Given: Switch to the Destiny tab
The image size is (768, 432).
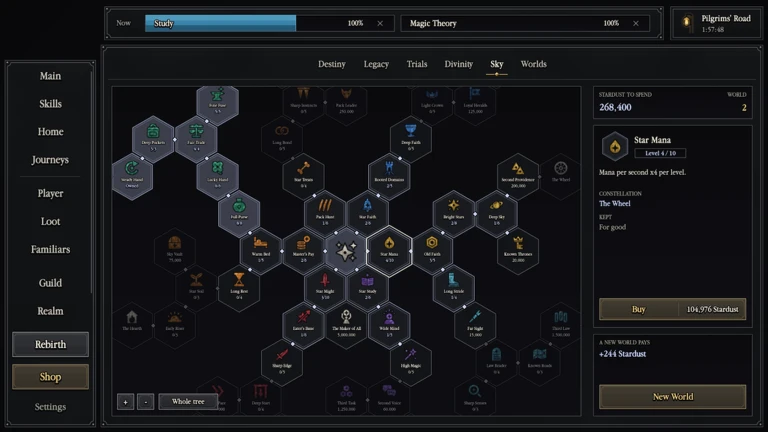Looking at the screenshot, I should tap(332, 64).
